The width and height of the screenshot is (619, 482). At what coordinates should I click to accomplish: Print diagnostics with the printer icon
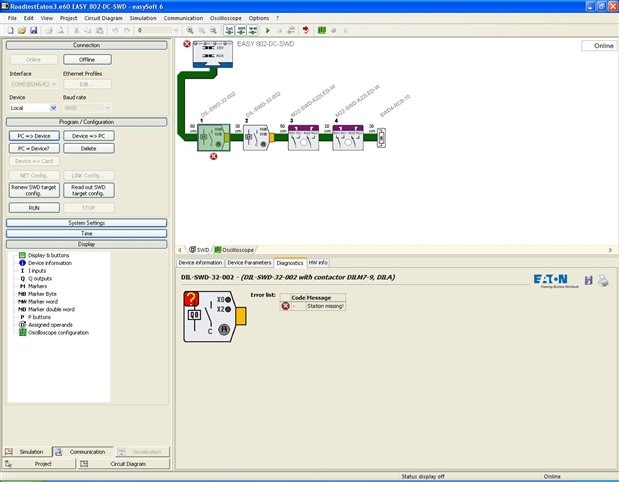pos(603,281)
